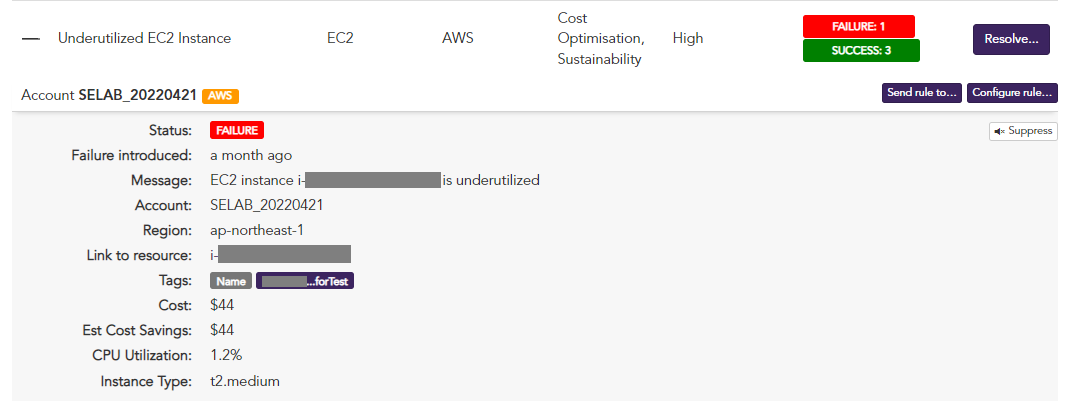This screenshot has height=401, width=1069.
Task: Open Configure rule... settings
Action: [x=1012, y=93]
